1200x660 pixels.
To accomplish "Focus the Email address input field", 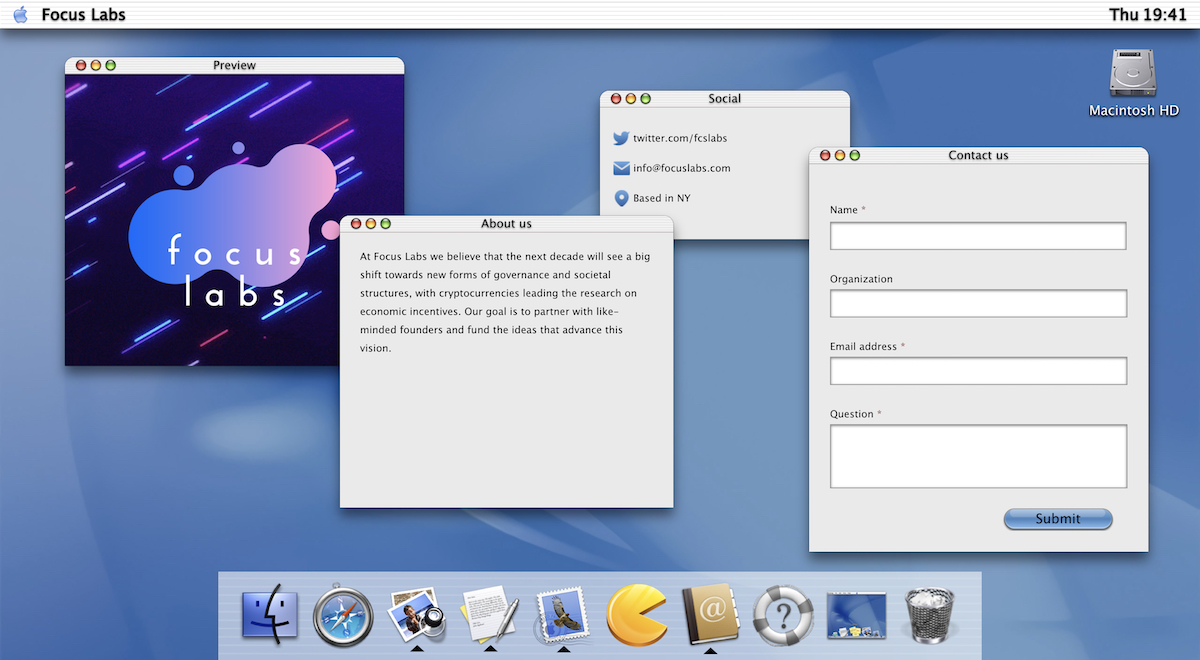I will 978,371.
